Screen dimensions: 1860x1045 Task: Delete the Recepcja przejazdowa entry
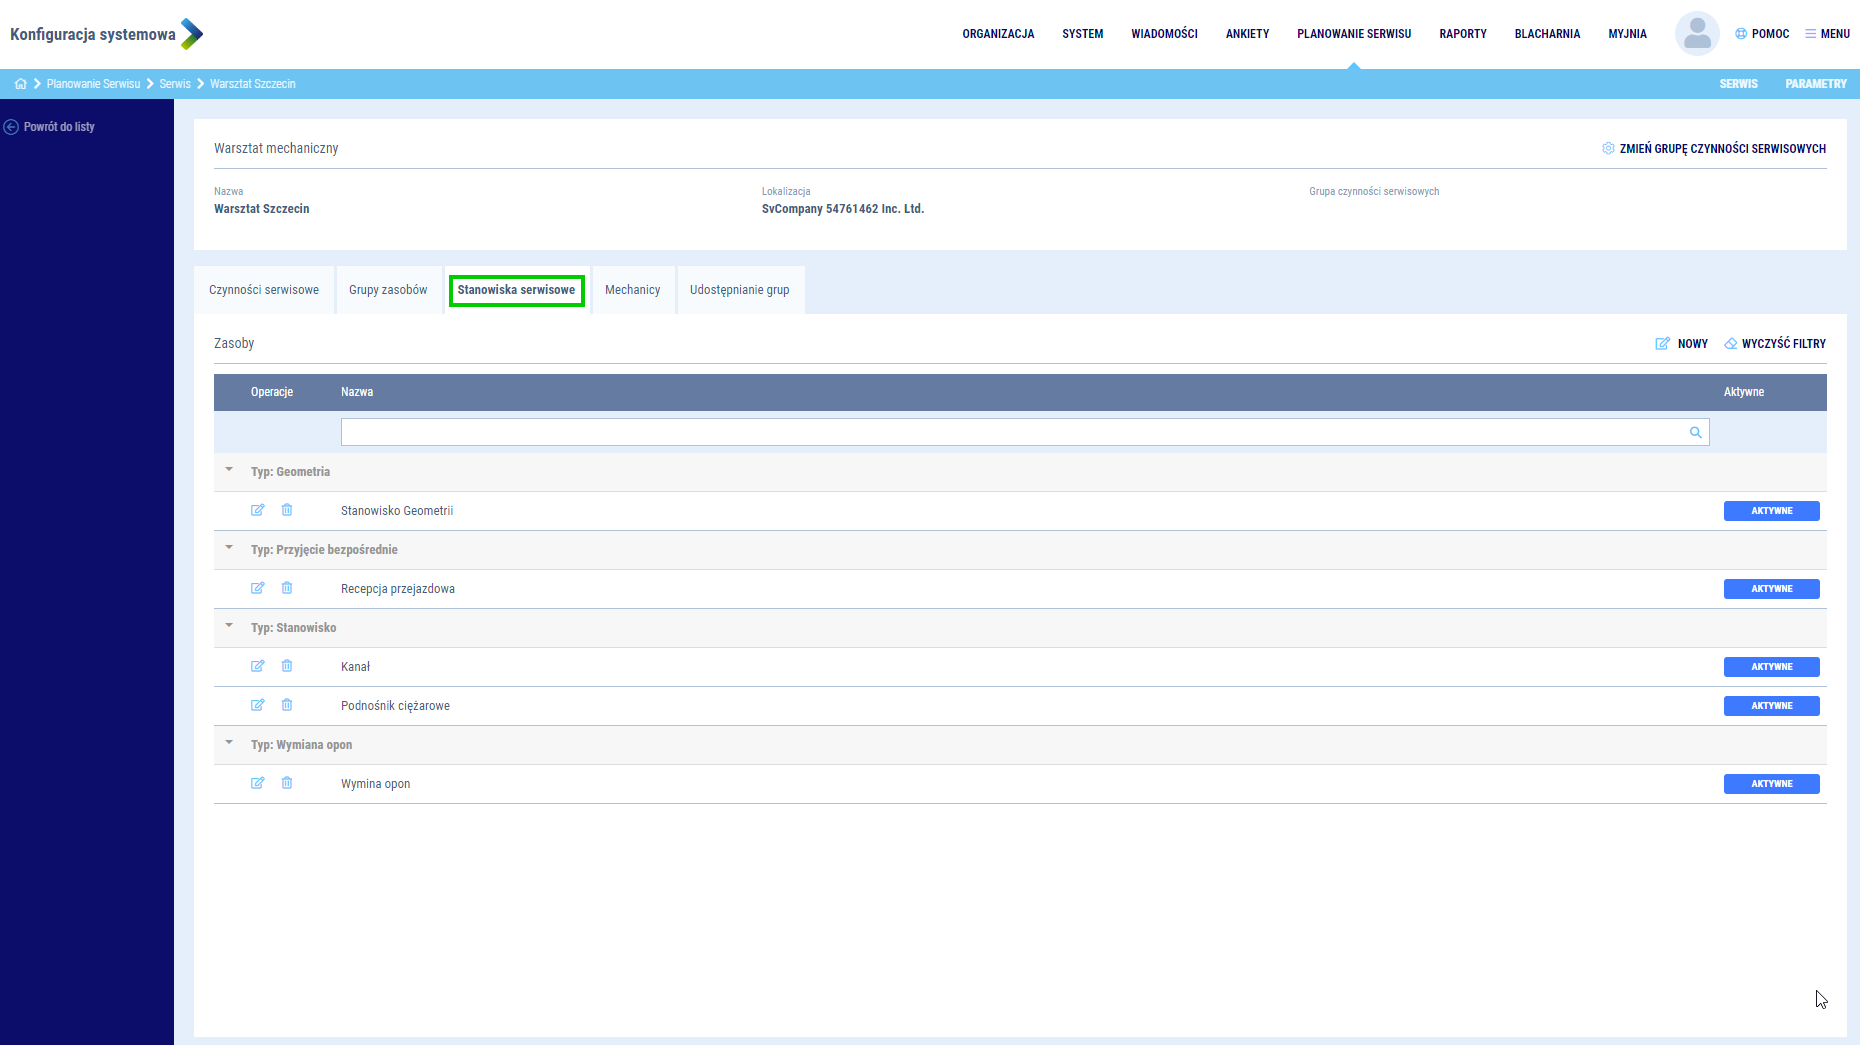287,588
